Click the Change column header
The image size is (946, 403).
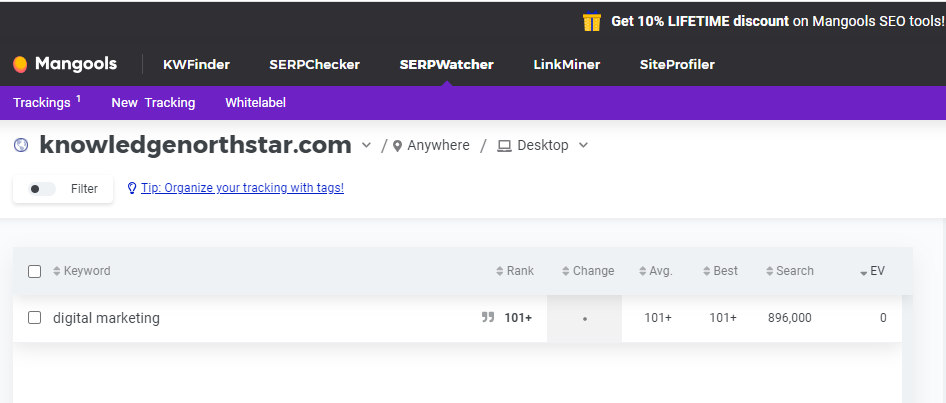(x=594, y=271)
